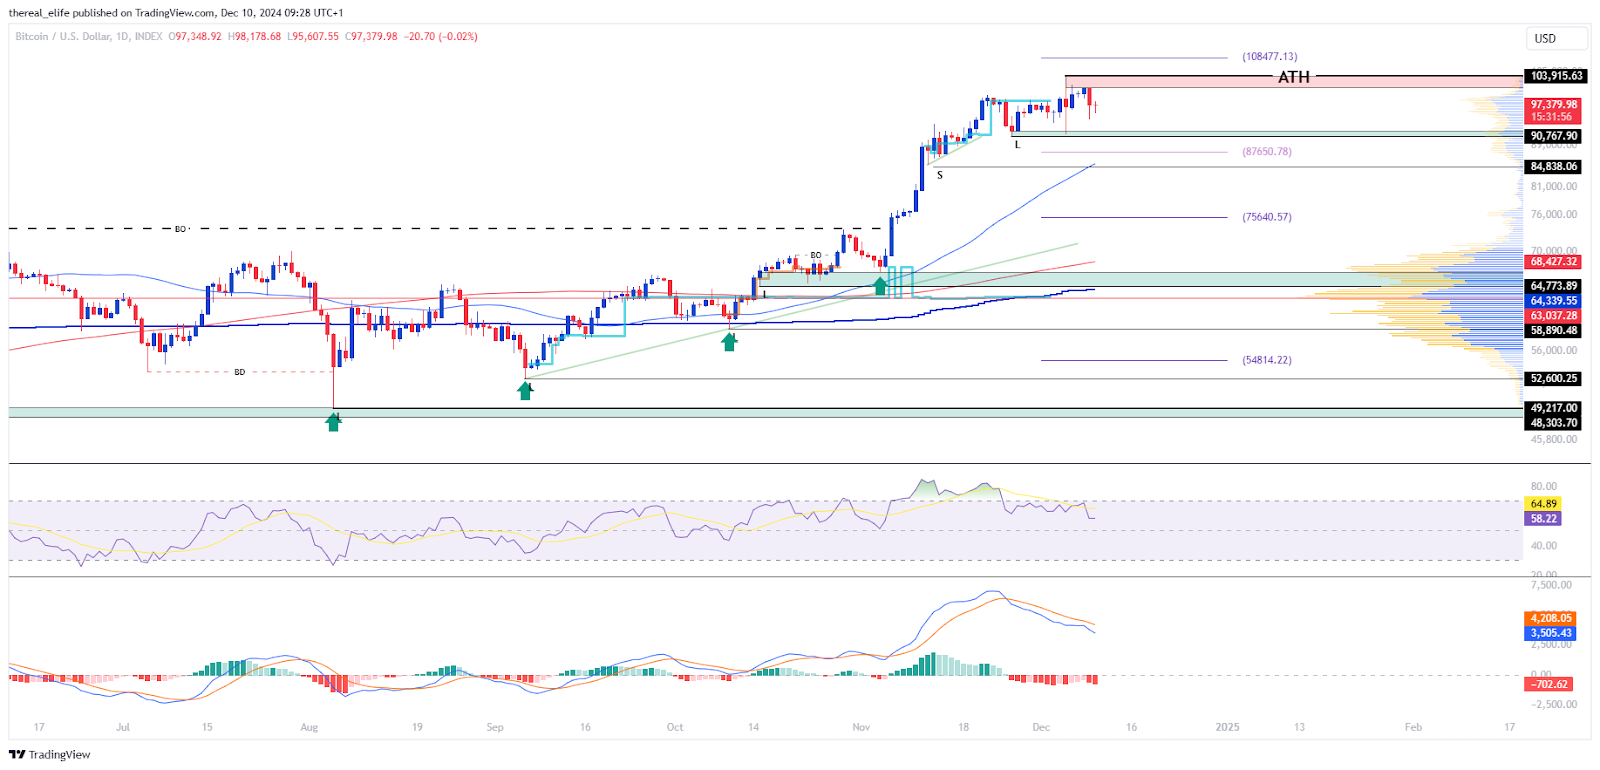Click the histogram value label -702.62
The width and height of the screenshot is (1600, 770).
[1549, 685]
